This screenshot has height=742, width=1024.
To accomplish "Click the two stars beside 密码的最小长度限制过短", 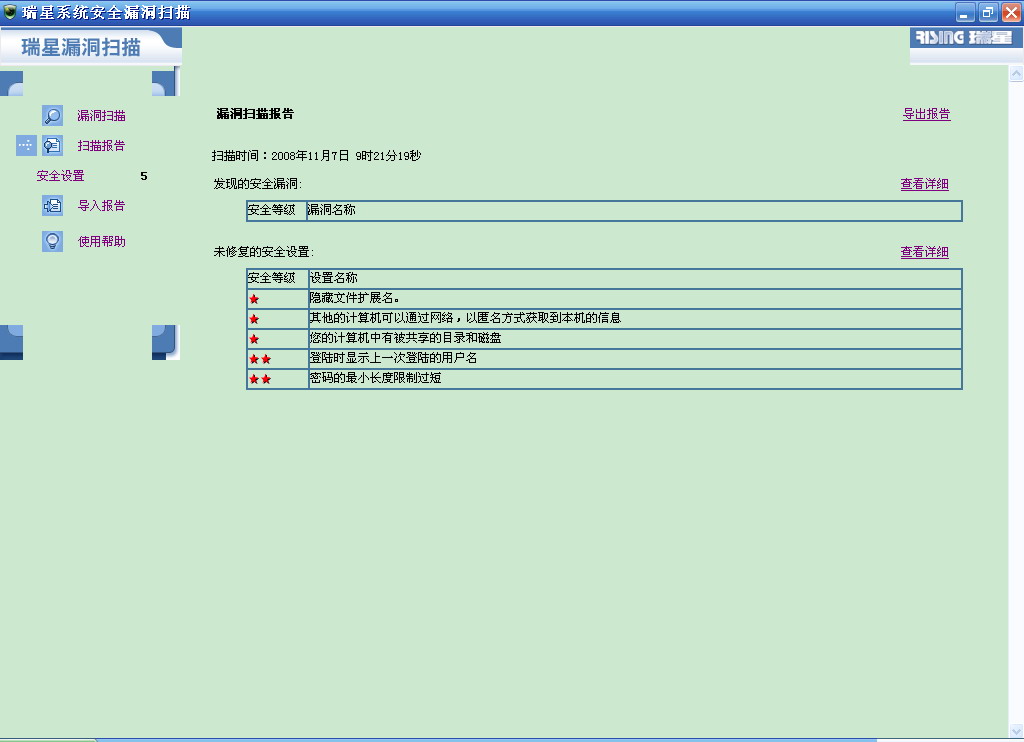I will (x=260, y=379).
